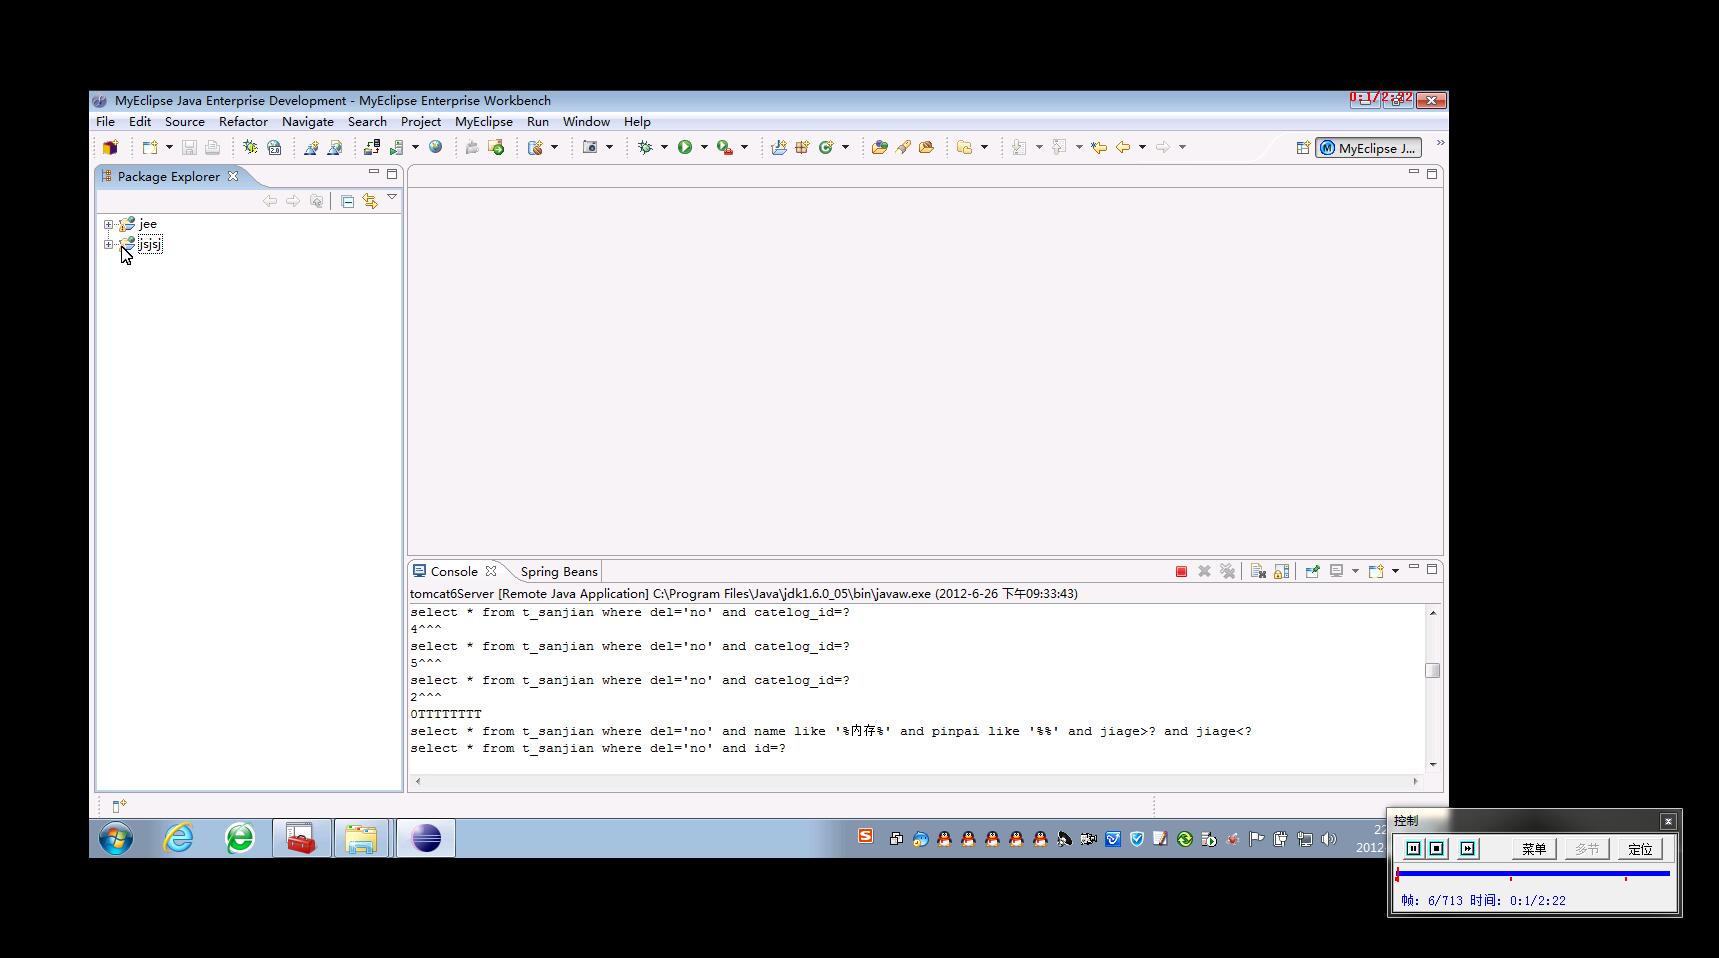Click the New Java Class icon
The height and width of the screenshot is (958, 1719).
tap(826, 147)
